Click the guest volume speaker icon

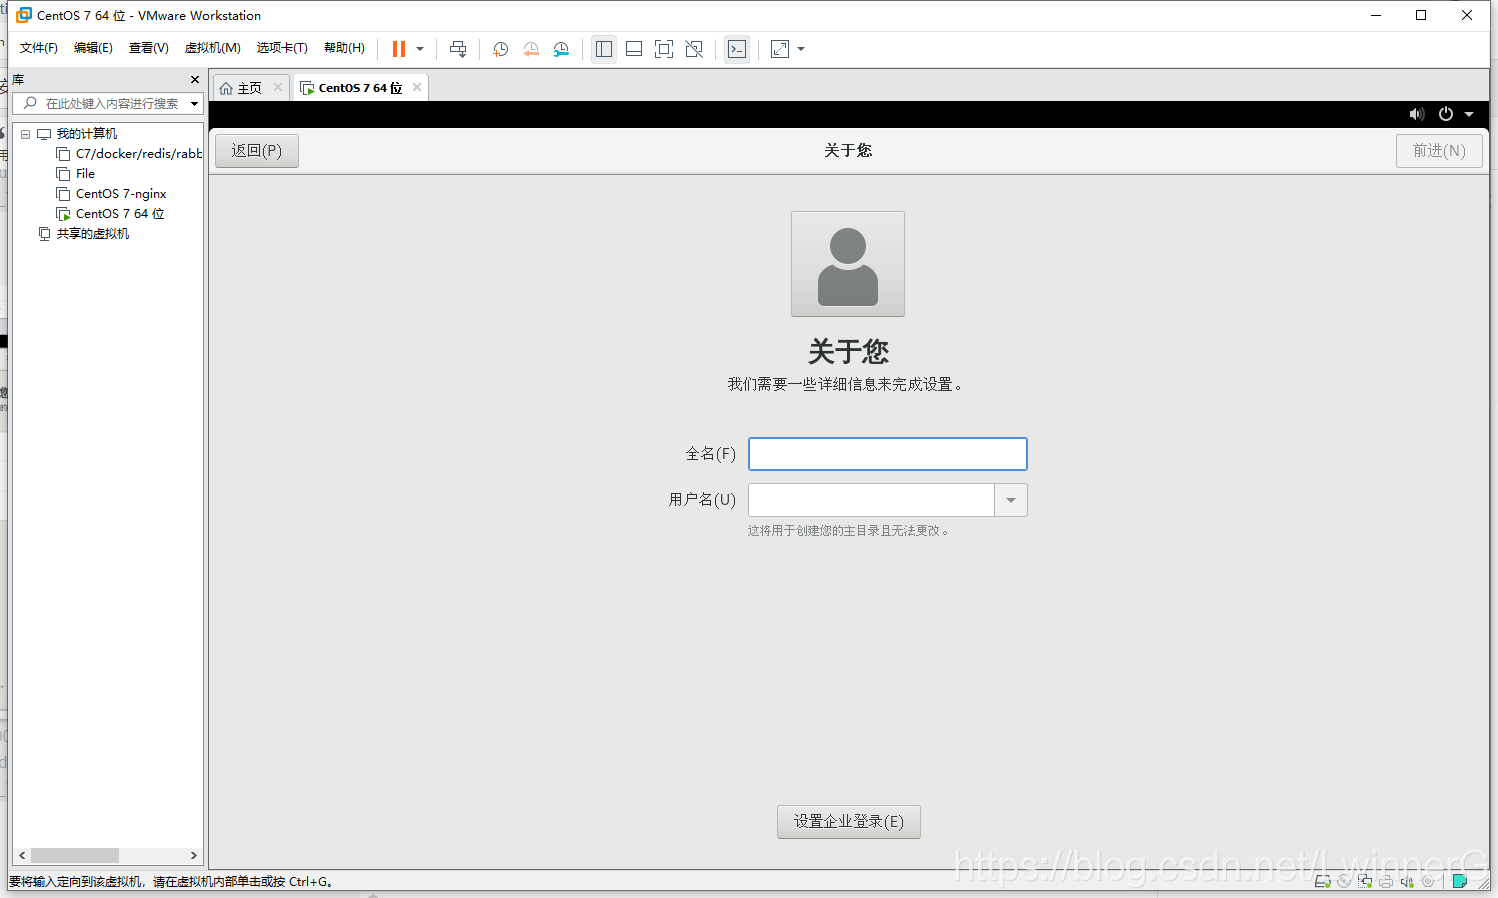(1417, 114)
